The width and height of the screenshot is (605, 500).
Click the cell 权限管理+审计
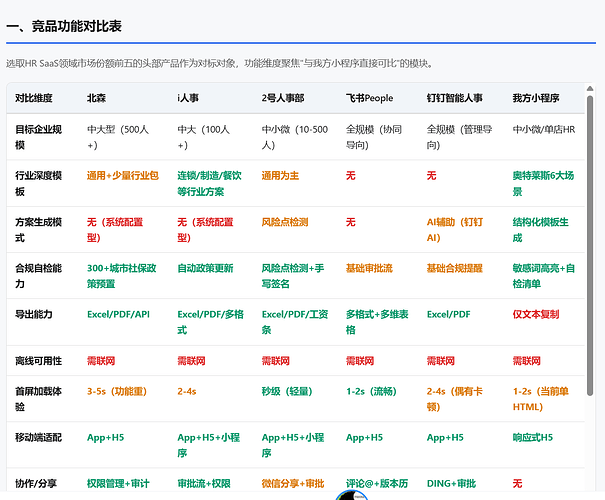coord(118,483)
